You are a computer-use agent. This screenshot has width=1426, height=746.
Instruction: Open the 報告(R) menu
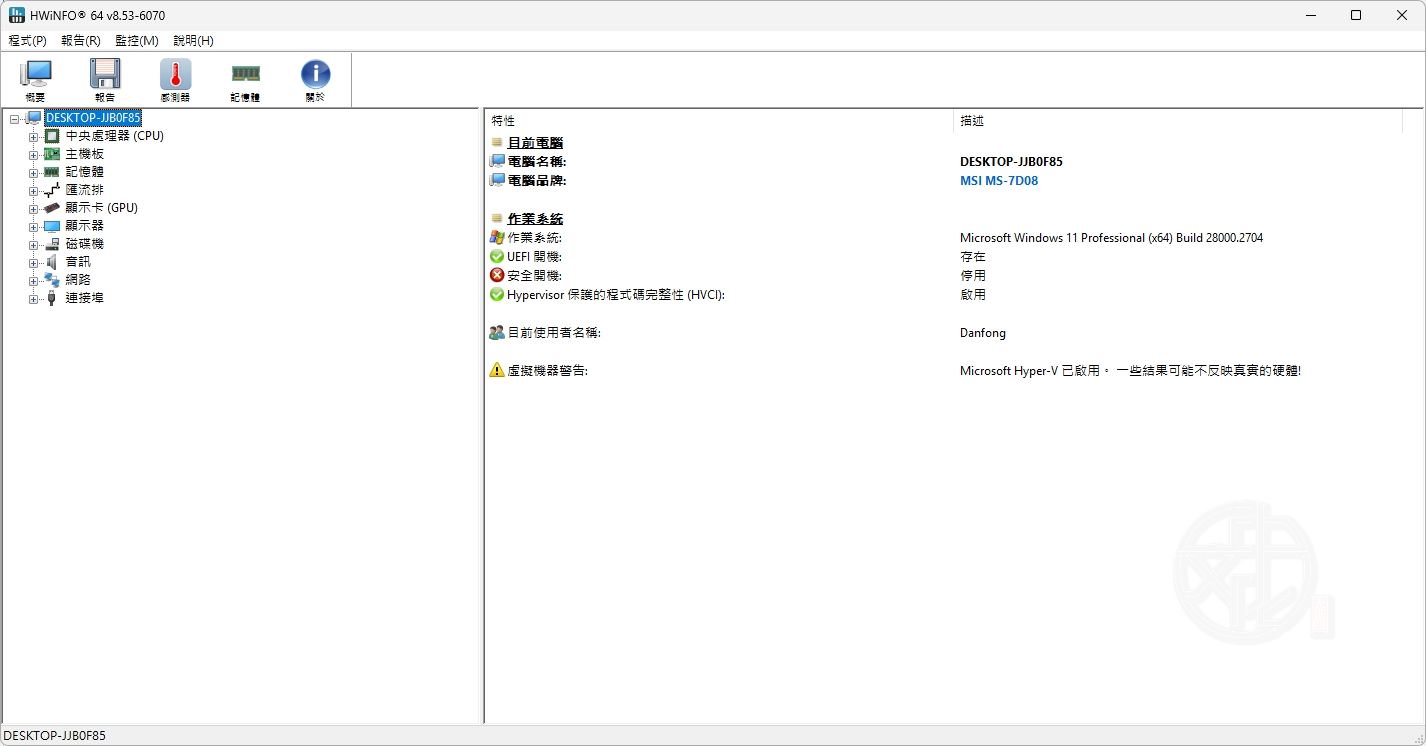(x=81, y=41)
